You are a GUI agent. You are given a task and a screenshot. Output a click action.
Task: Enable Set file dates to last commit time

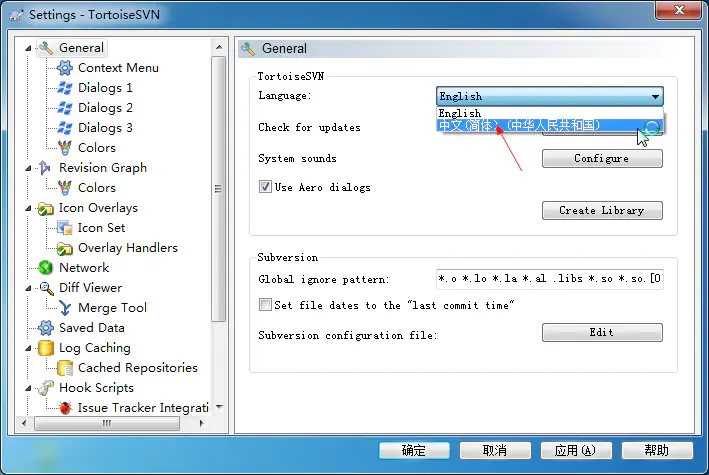(x=265, y=304)
